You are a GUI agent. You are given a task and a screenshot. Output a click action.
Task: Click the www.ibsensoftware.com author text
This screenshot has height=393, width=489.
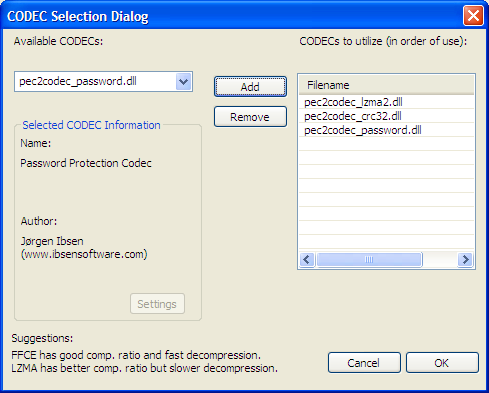[x=84, y=254]
